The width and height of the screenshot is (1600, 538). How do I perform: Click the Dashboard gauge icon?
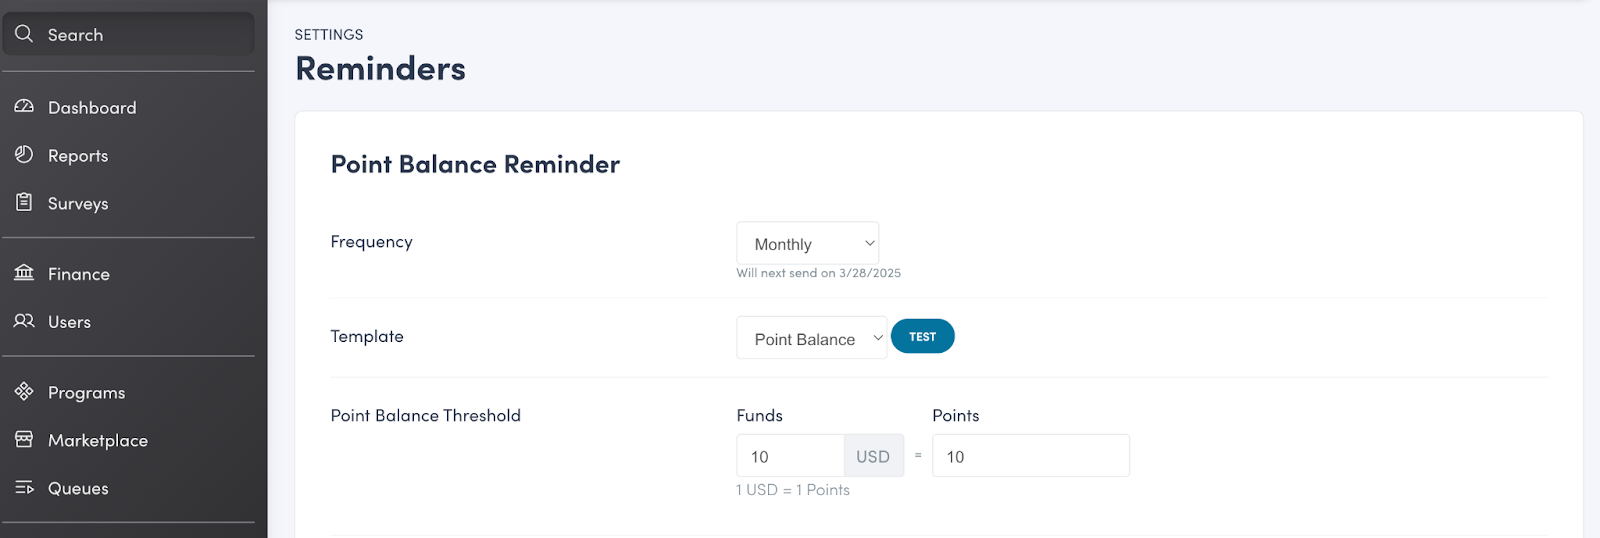[x=24, y=106]
